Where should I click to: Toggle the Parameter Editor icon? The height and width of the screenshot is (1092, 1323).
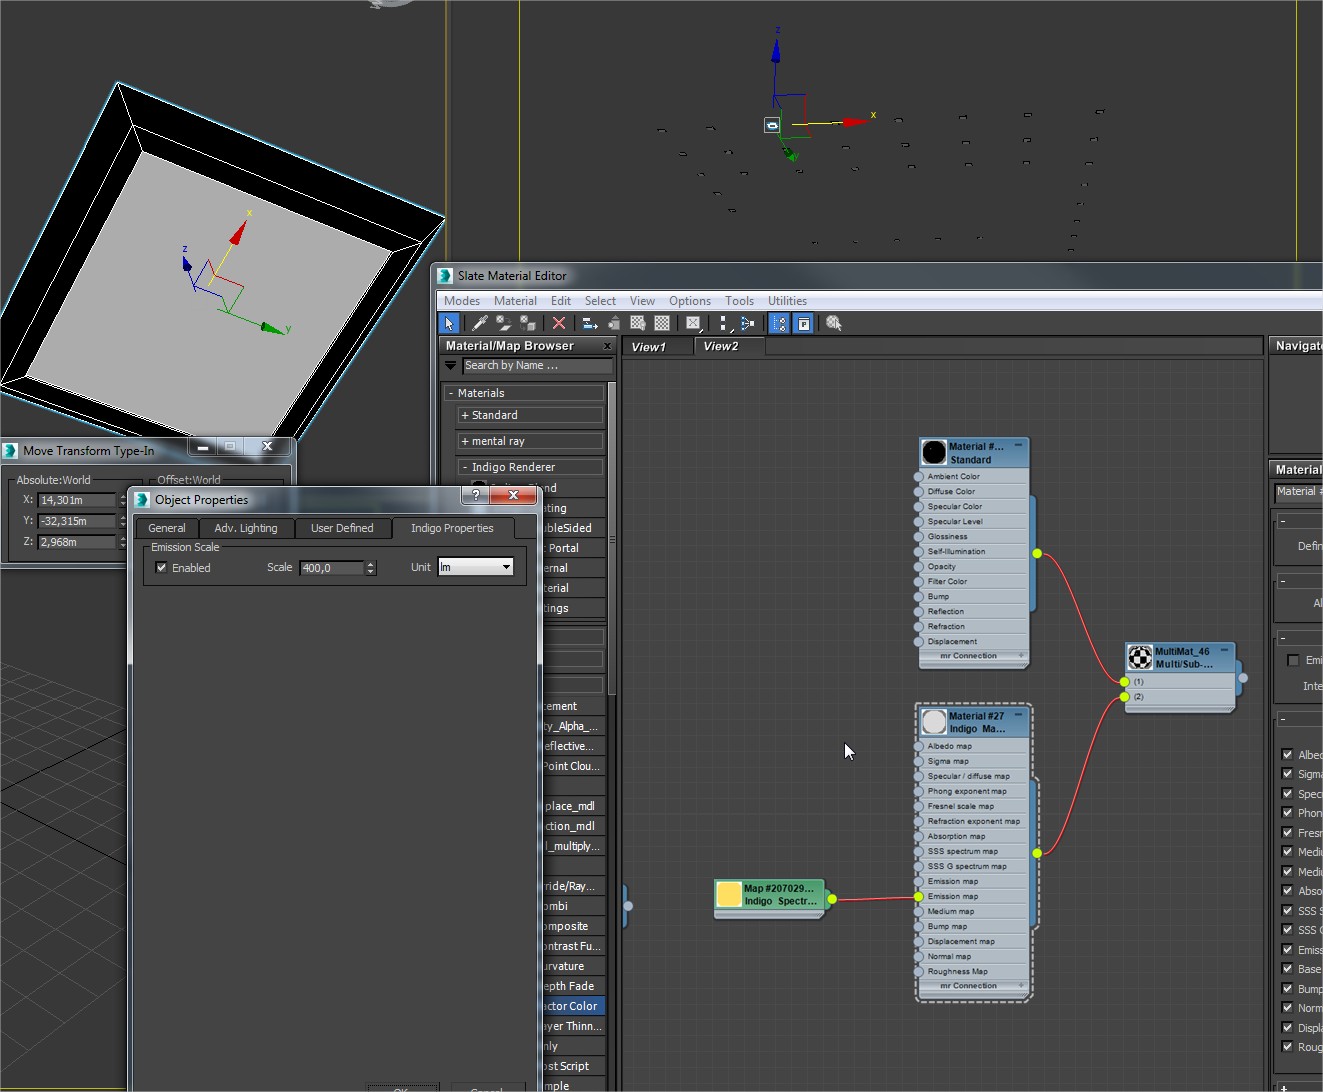click(x=803, y=323)
